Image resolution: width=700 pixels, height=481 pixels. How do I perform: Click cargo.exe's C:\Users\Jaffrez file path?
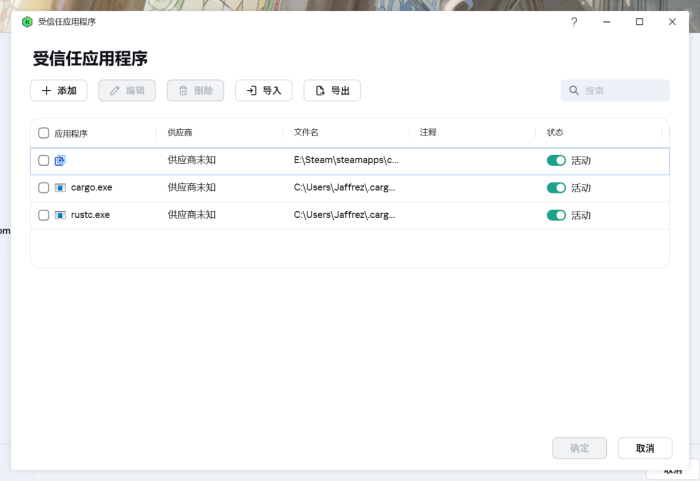[344, 188]
